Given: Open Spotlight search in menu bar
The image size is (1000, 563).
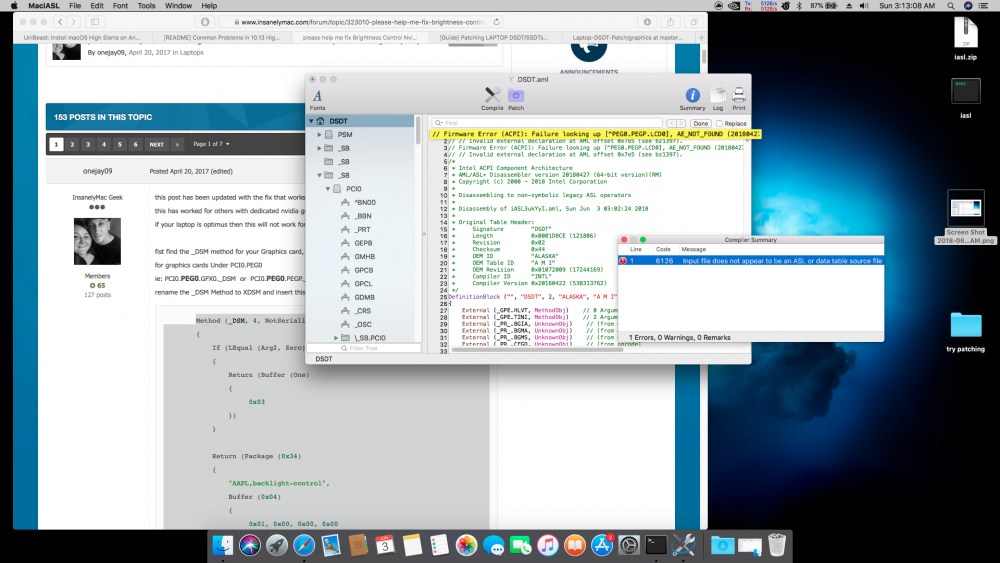Looking at the screenshot, I should (950, 6).
